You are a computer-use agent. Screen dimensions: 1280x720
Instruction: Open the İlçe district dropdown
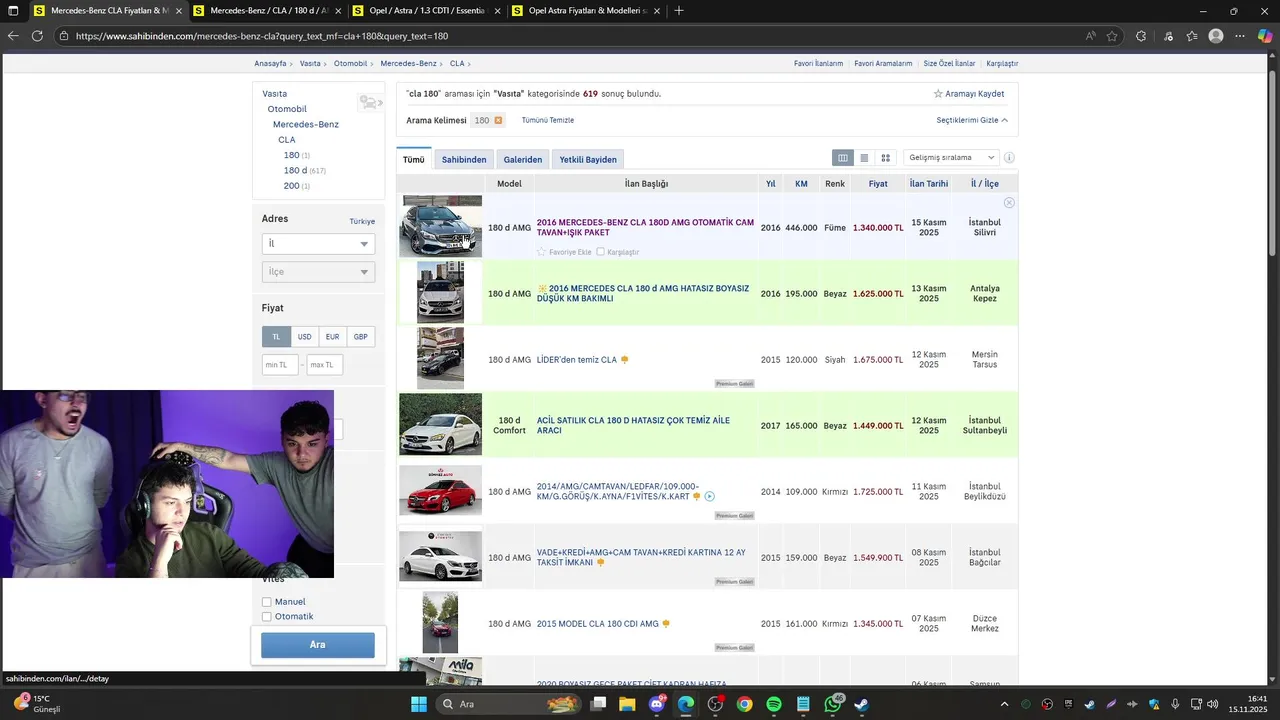click(x=318, y=272)
